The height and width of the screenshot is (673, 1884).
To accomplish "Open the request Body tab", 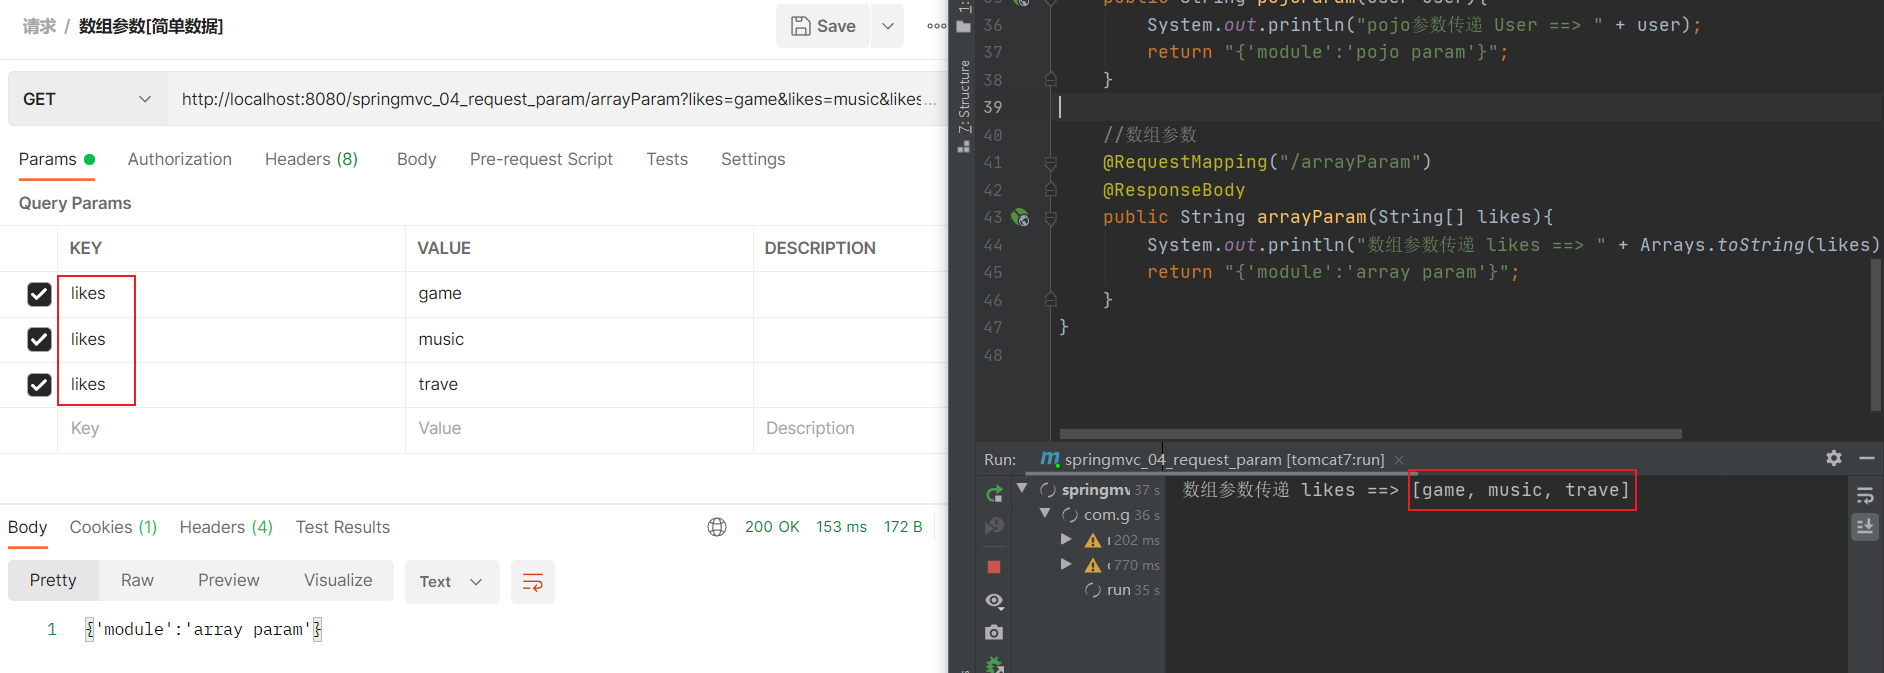I will pyautogui.click(x=416, y=159).
